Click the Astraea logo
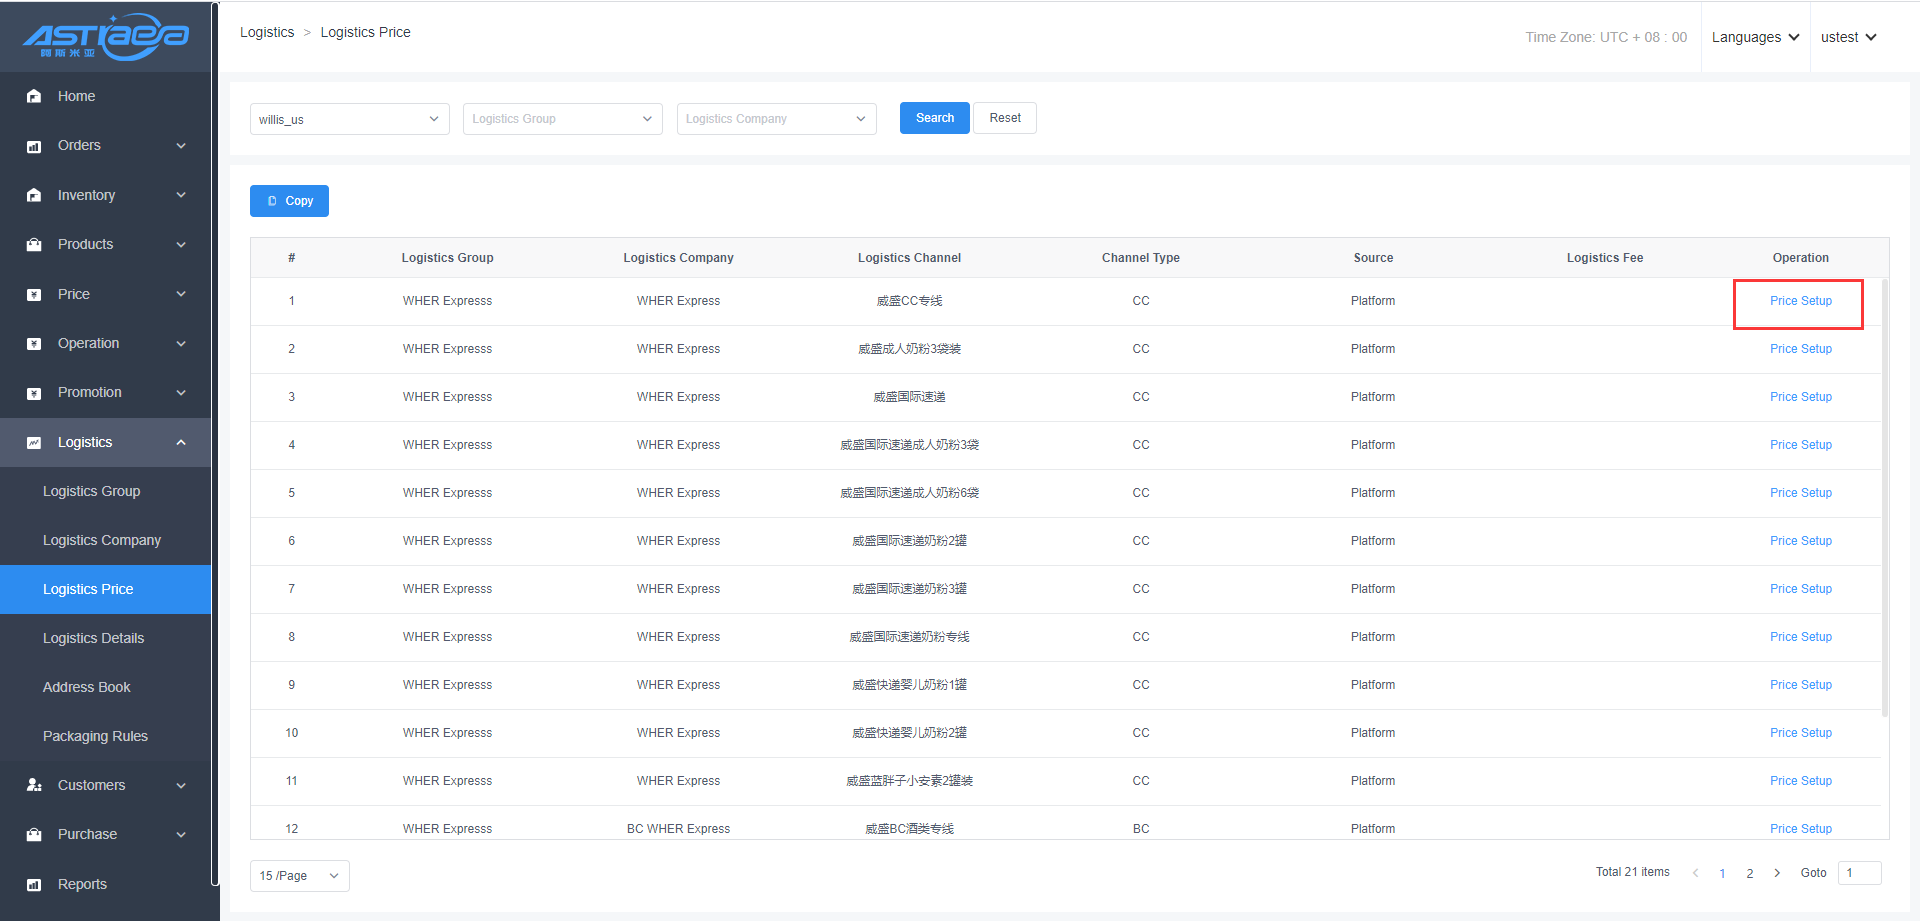The image size is (1920, 921). (106, 37)
